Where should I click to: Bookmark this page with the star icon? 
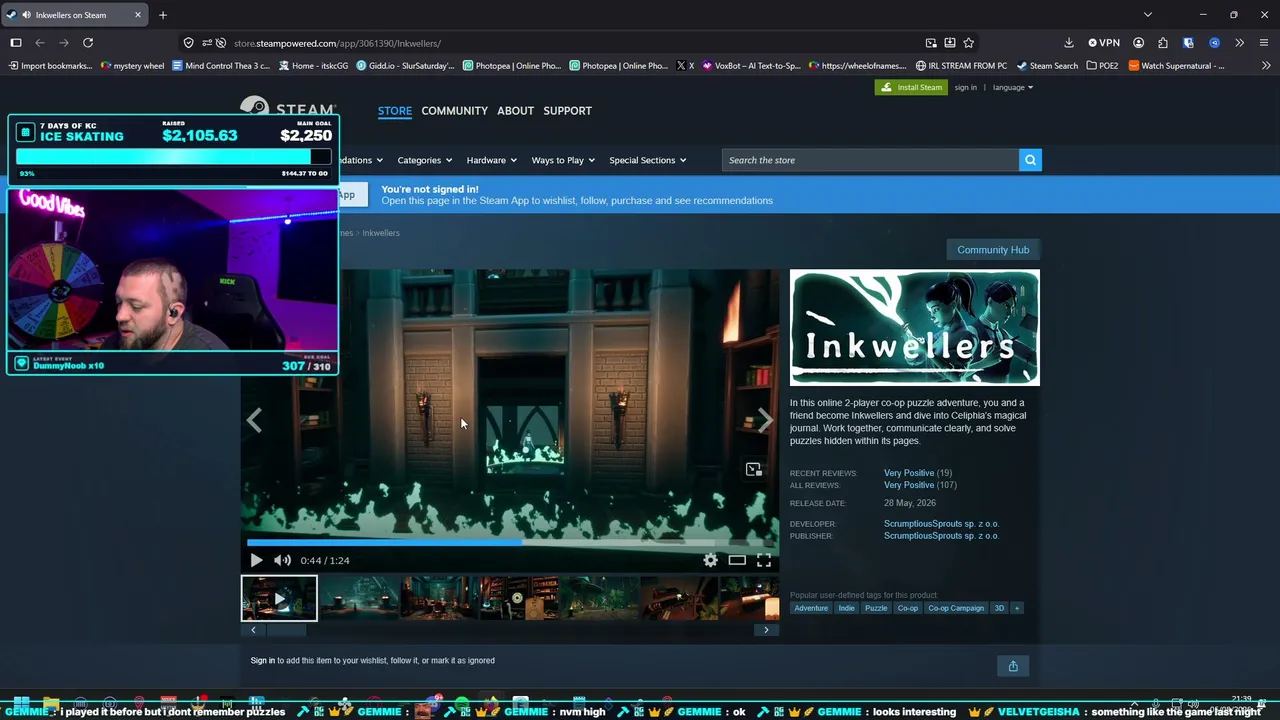968,43
